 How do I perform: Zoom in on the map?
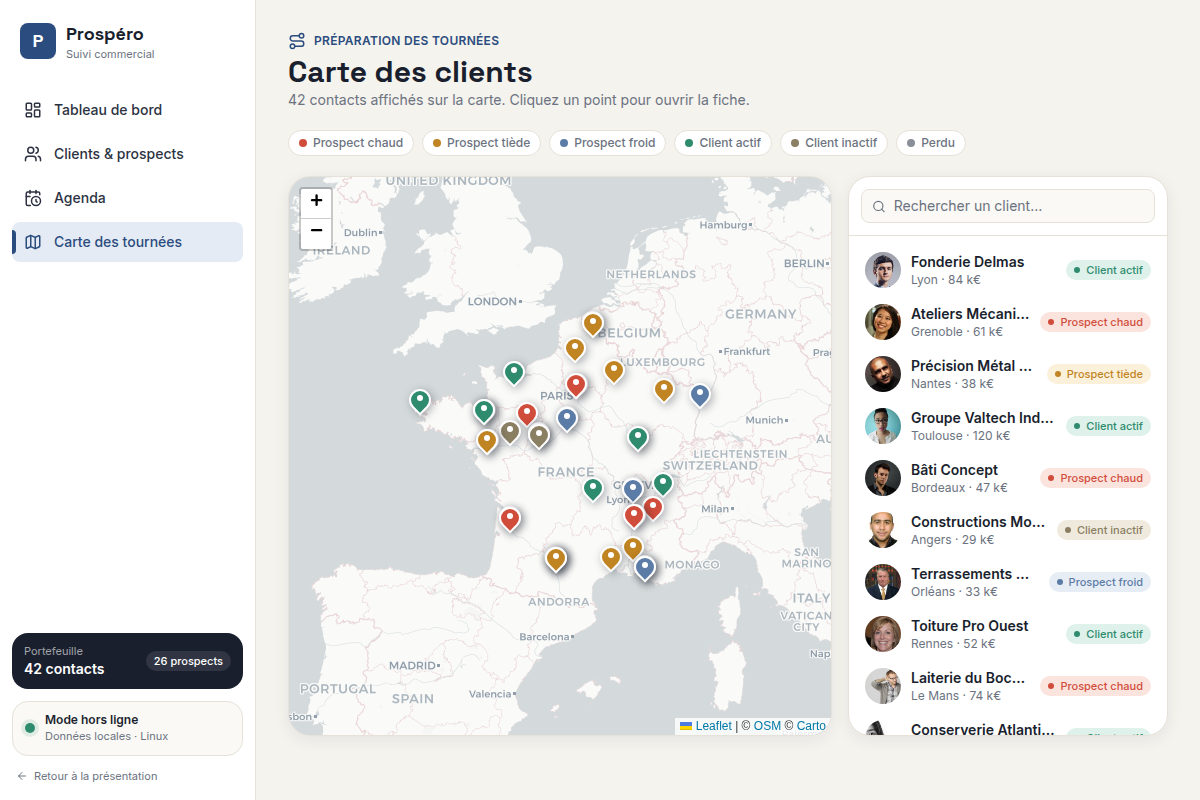316,201
